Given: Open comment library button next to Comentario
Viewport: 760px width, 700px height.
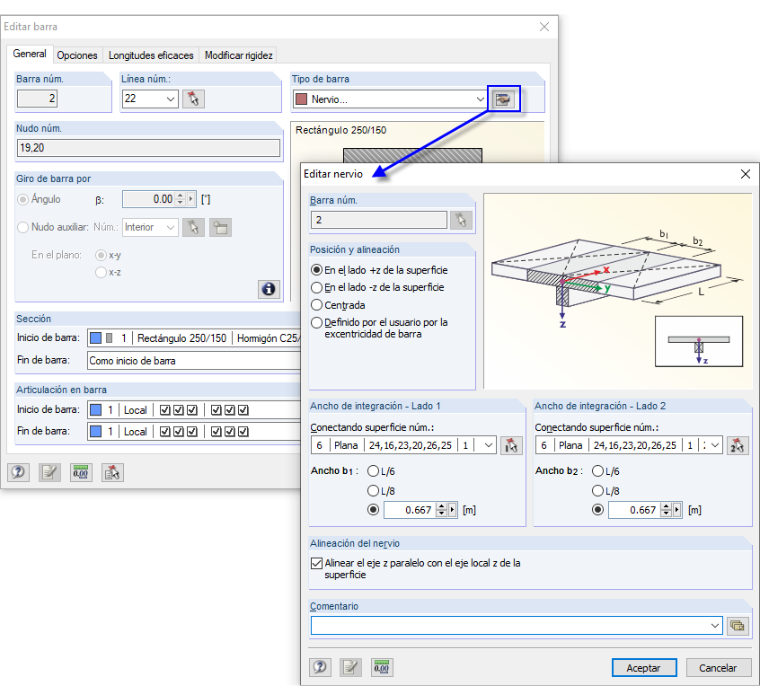Looking at the screenshot, I should click(737, 625).
